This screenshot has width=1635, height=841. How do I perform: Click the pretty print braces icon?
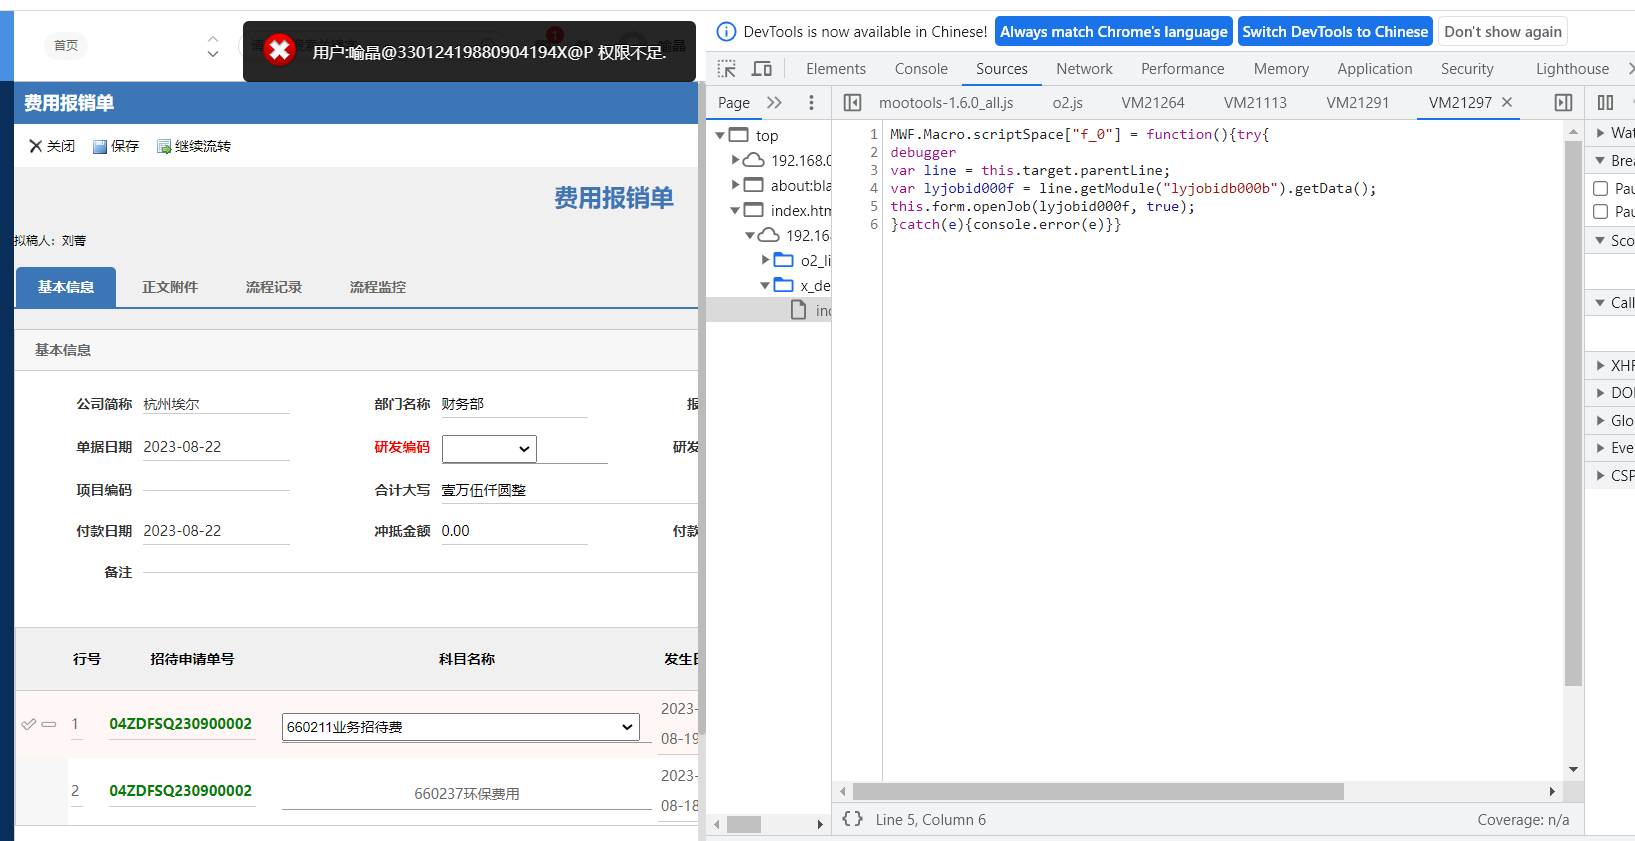[852, 819]
